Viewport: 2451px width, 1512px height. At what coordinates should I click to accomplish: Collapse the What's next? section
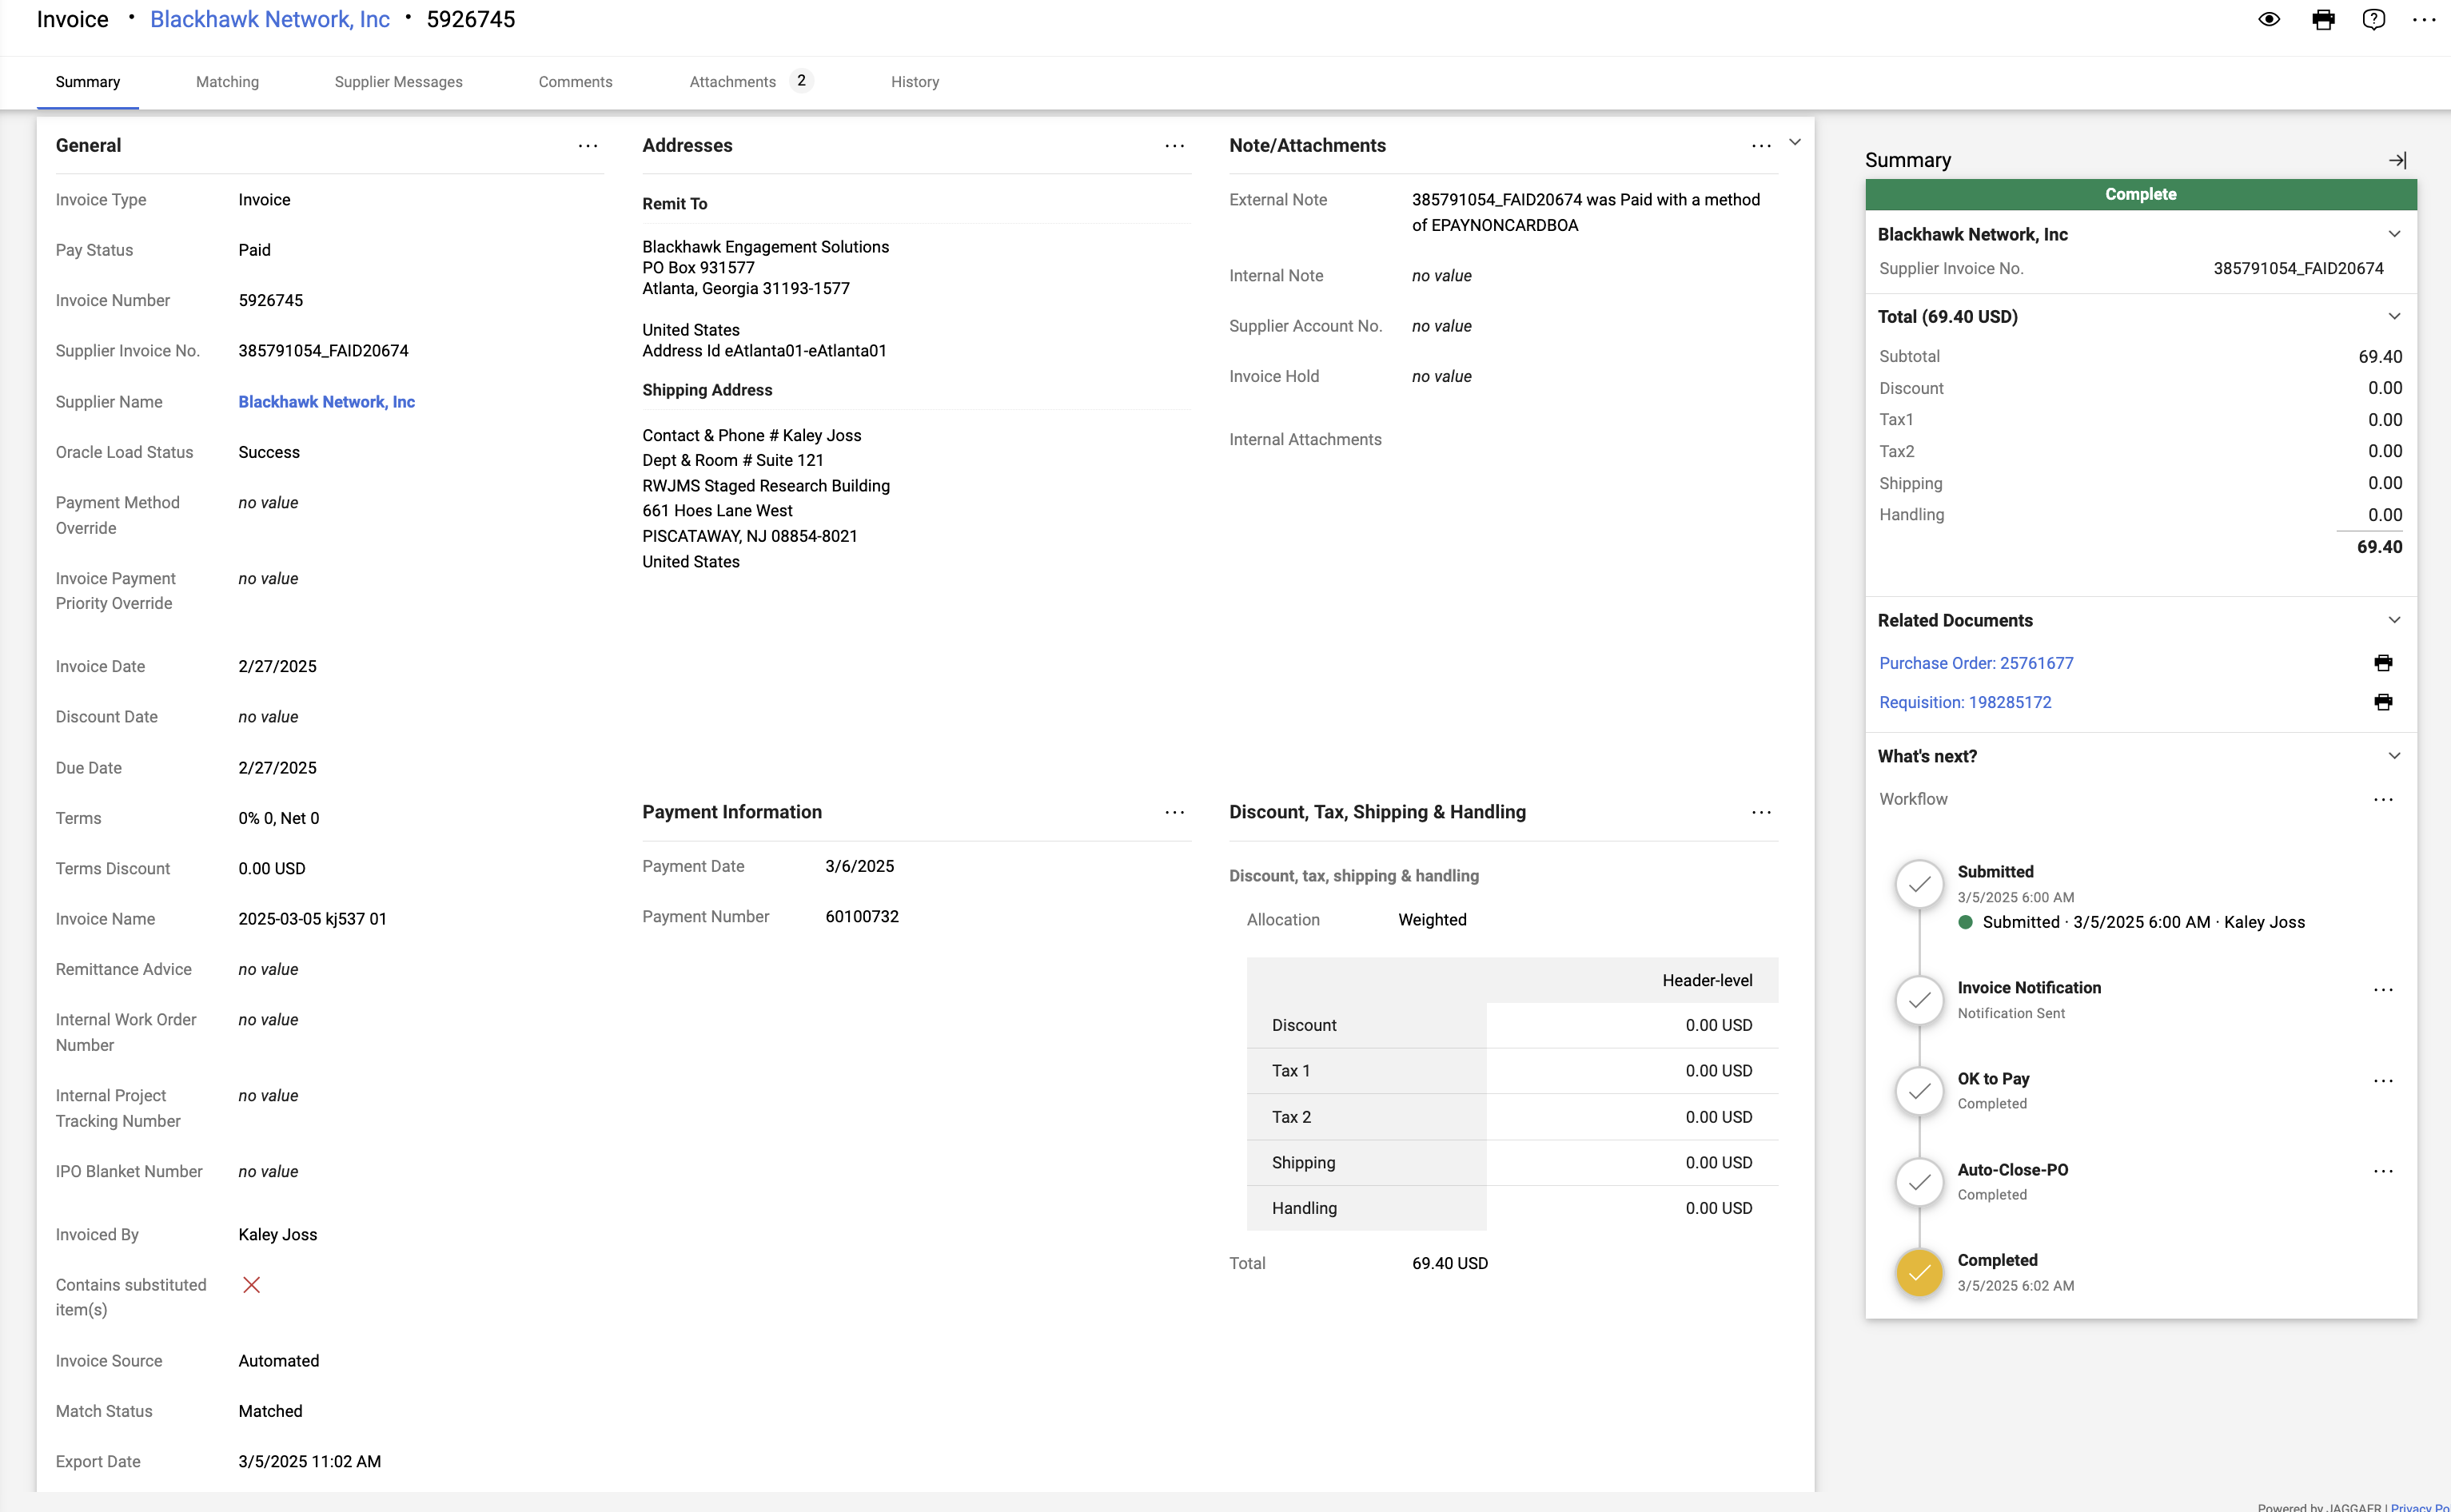tap(2394, 756)
